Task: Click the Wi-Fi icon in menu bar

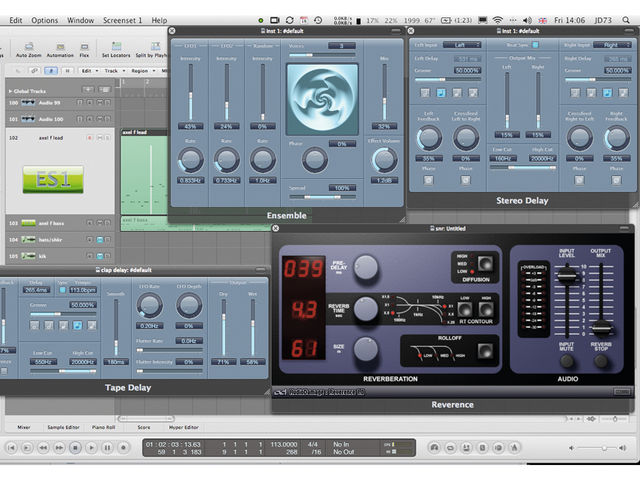Action: click(498, 20)
